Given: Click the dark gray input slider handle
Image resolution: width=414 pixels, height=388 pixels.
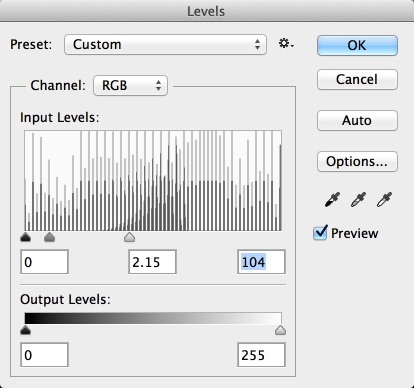Looking at the screenshot, I should click(49, 237).
